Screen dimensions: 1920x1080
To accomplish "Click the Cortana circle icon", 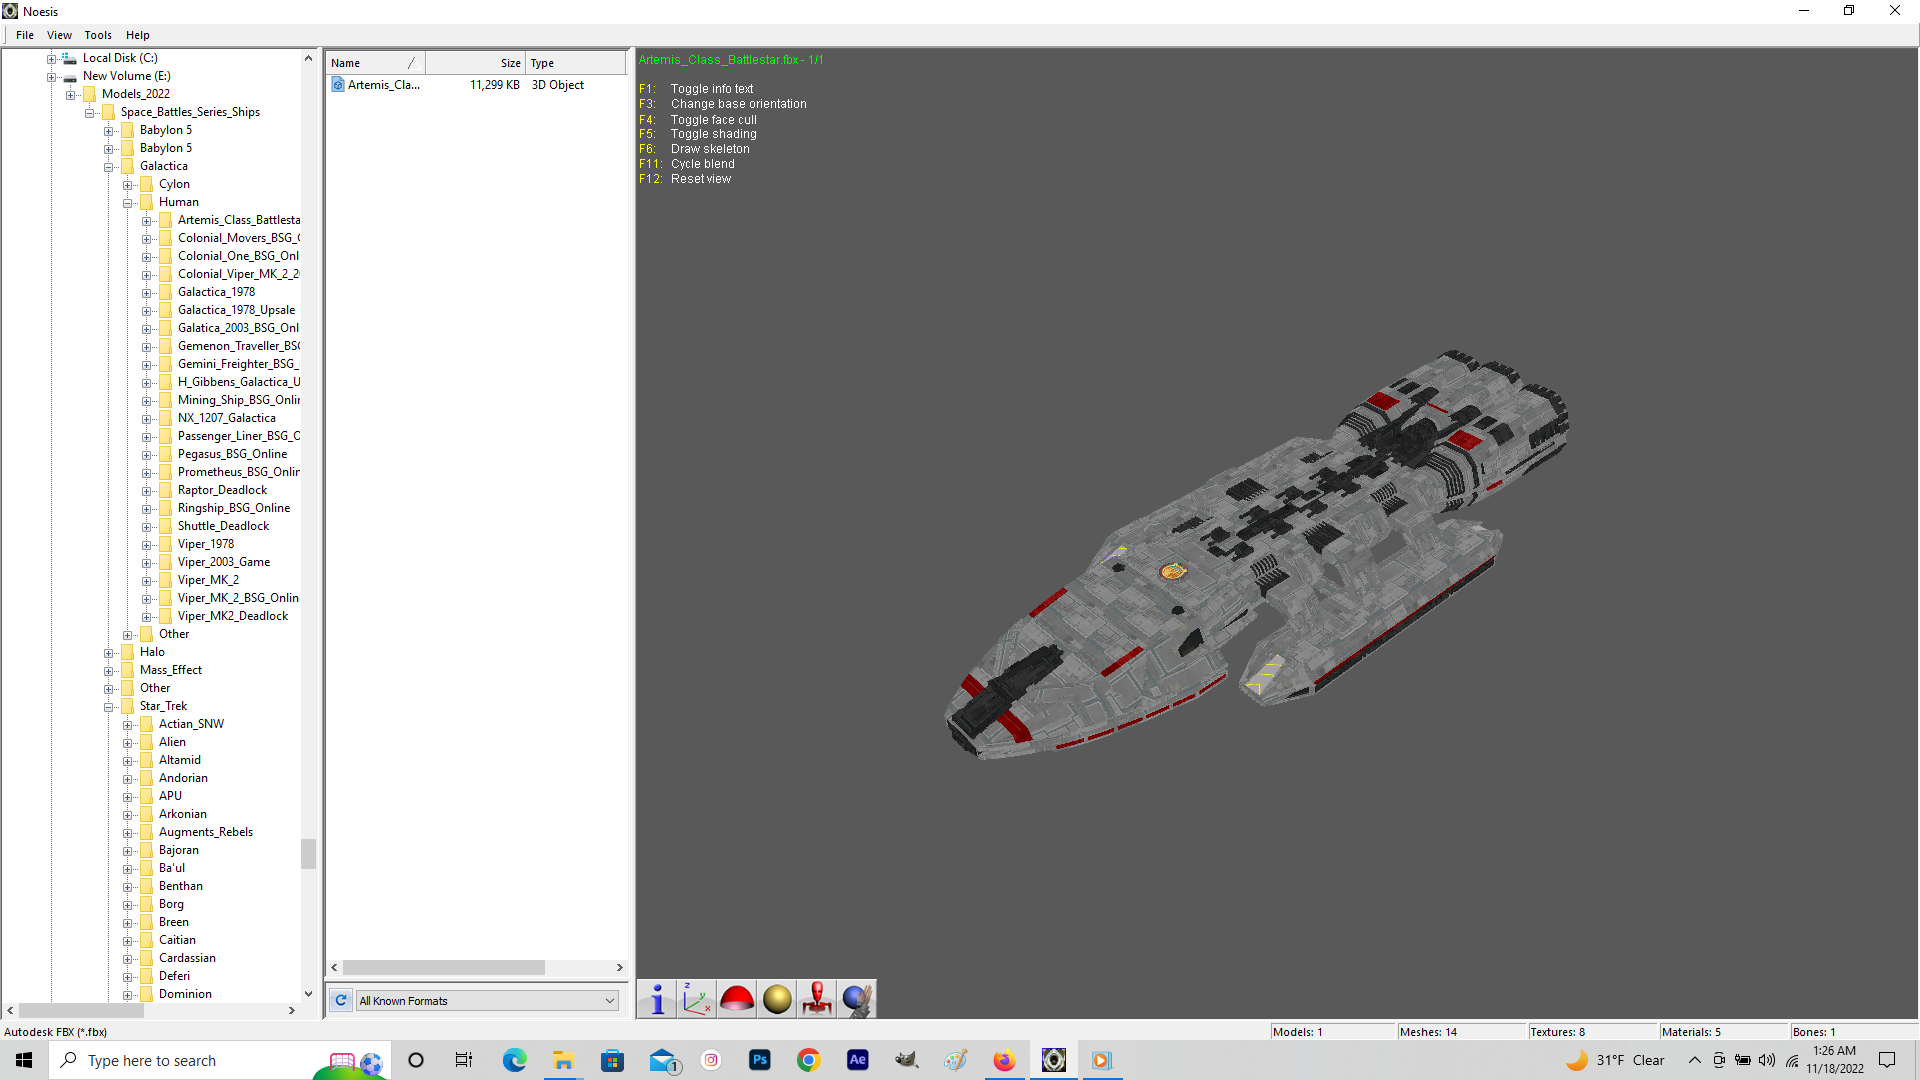I will 416,1060.
